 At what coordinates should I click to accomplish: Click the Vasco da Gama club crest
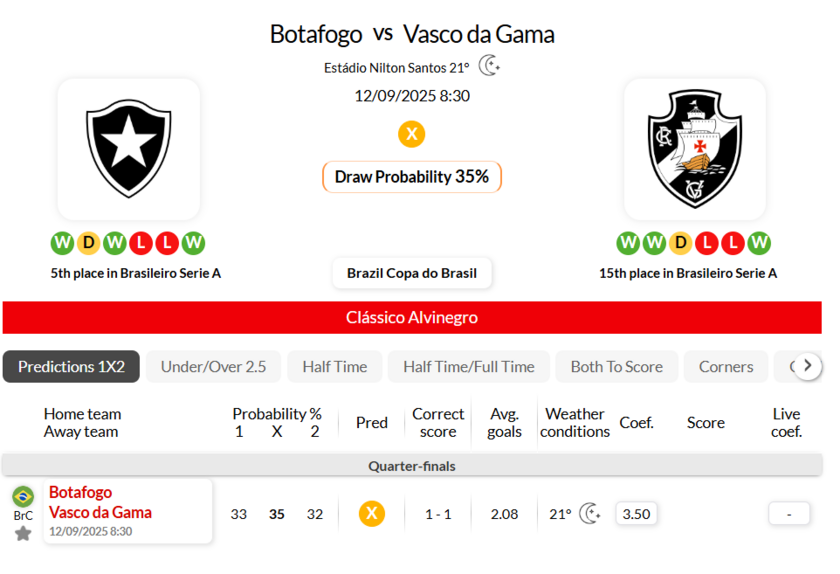[x=695, y=148]
